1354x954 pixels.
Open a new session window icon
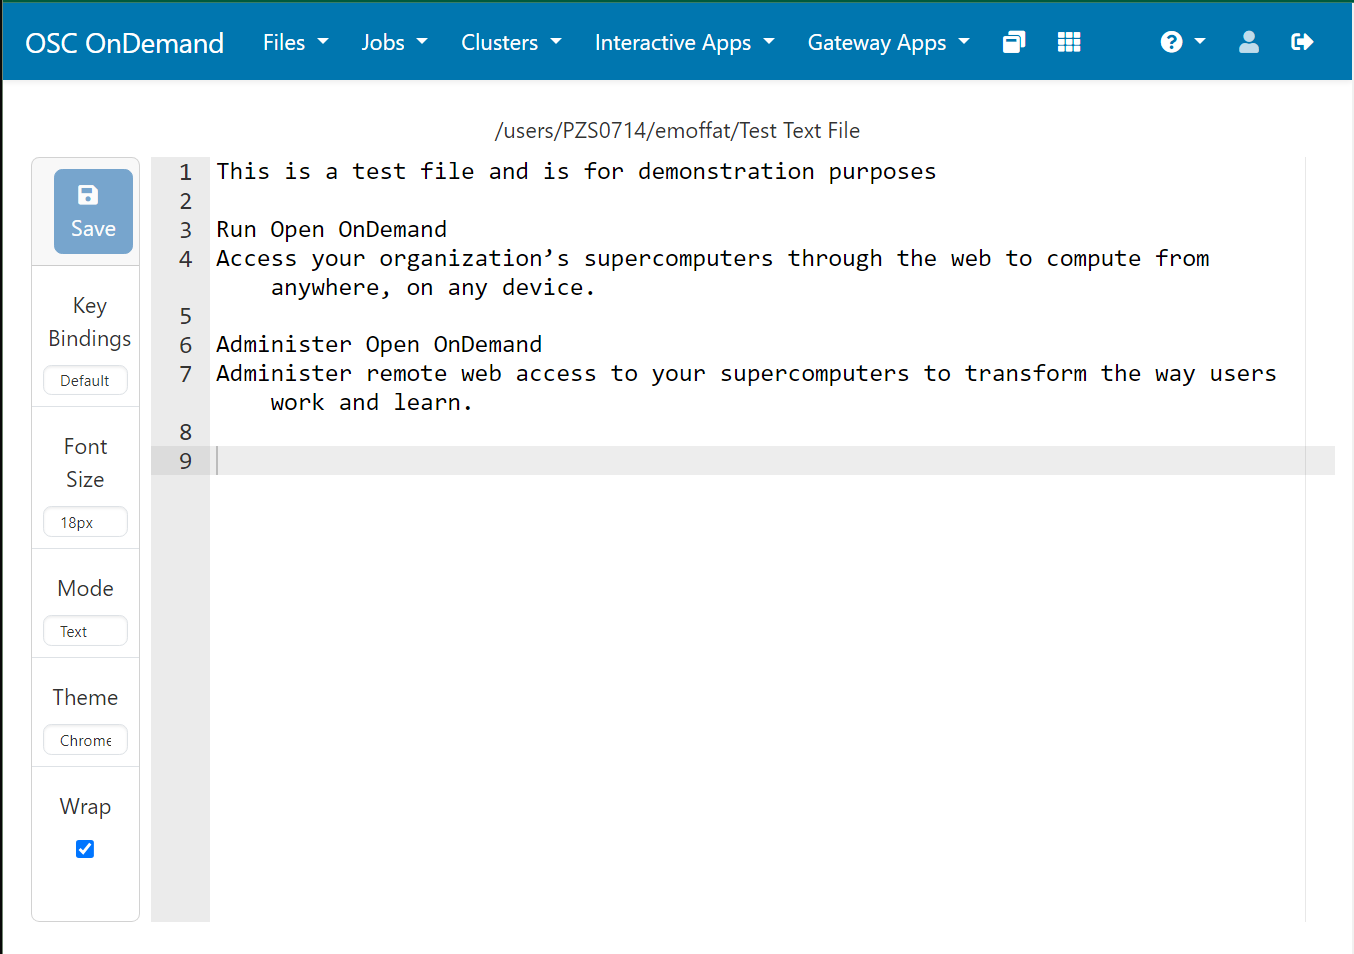[x=1013, y=41]
